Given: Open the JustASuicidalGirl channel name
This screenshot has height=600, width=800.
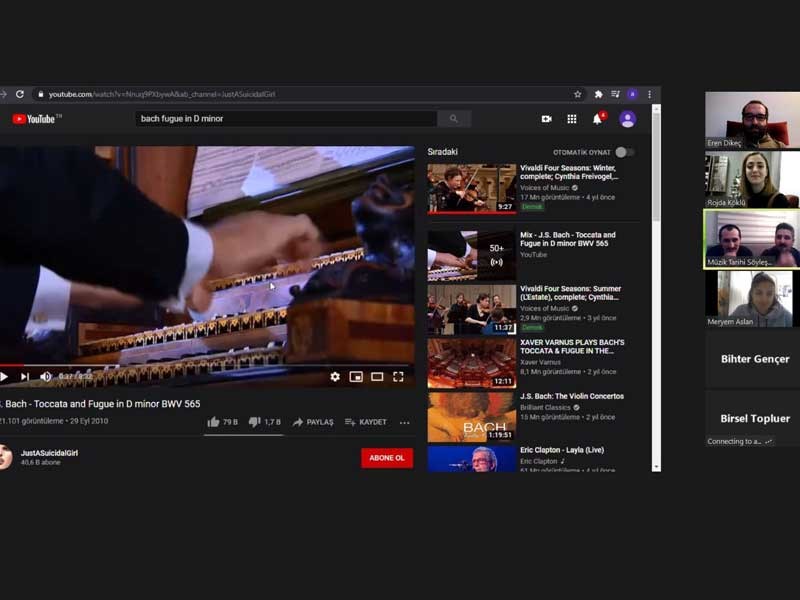Looking at the screenshot, I should [49, 453].
